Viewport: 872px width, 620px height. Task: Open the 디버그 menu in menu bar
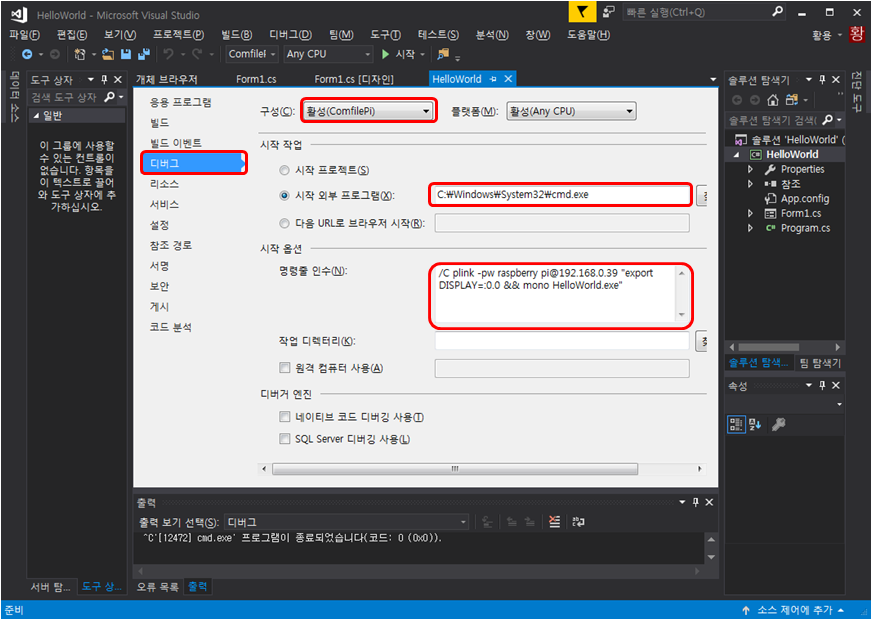point(290,34)
